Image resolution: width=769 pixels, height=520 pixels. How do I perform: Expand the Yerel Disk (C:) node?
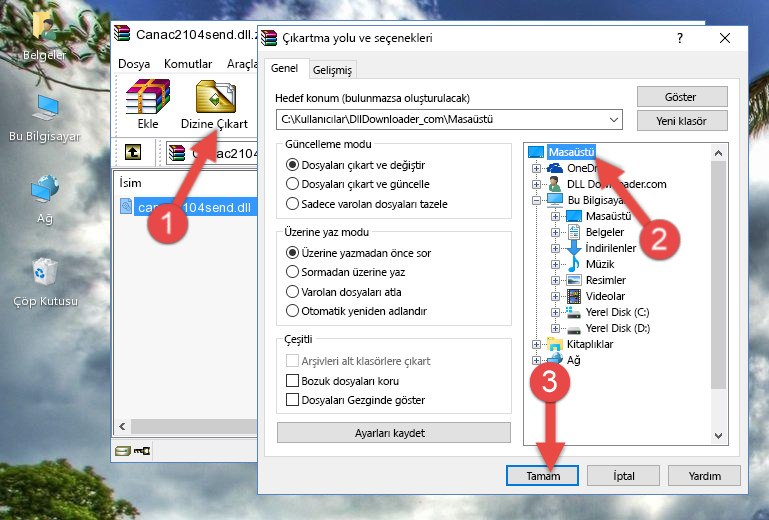pyautogui.click(x=555, y=312)
